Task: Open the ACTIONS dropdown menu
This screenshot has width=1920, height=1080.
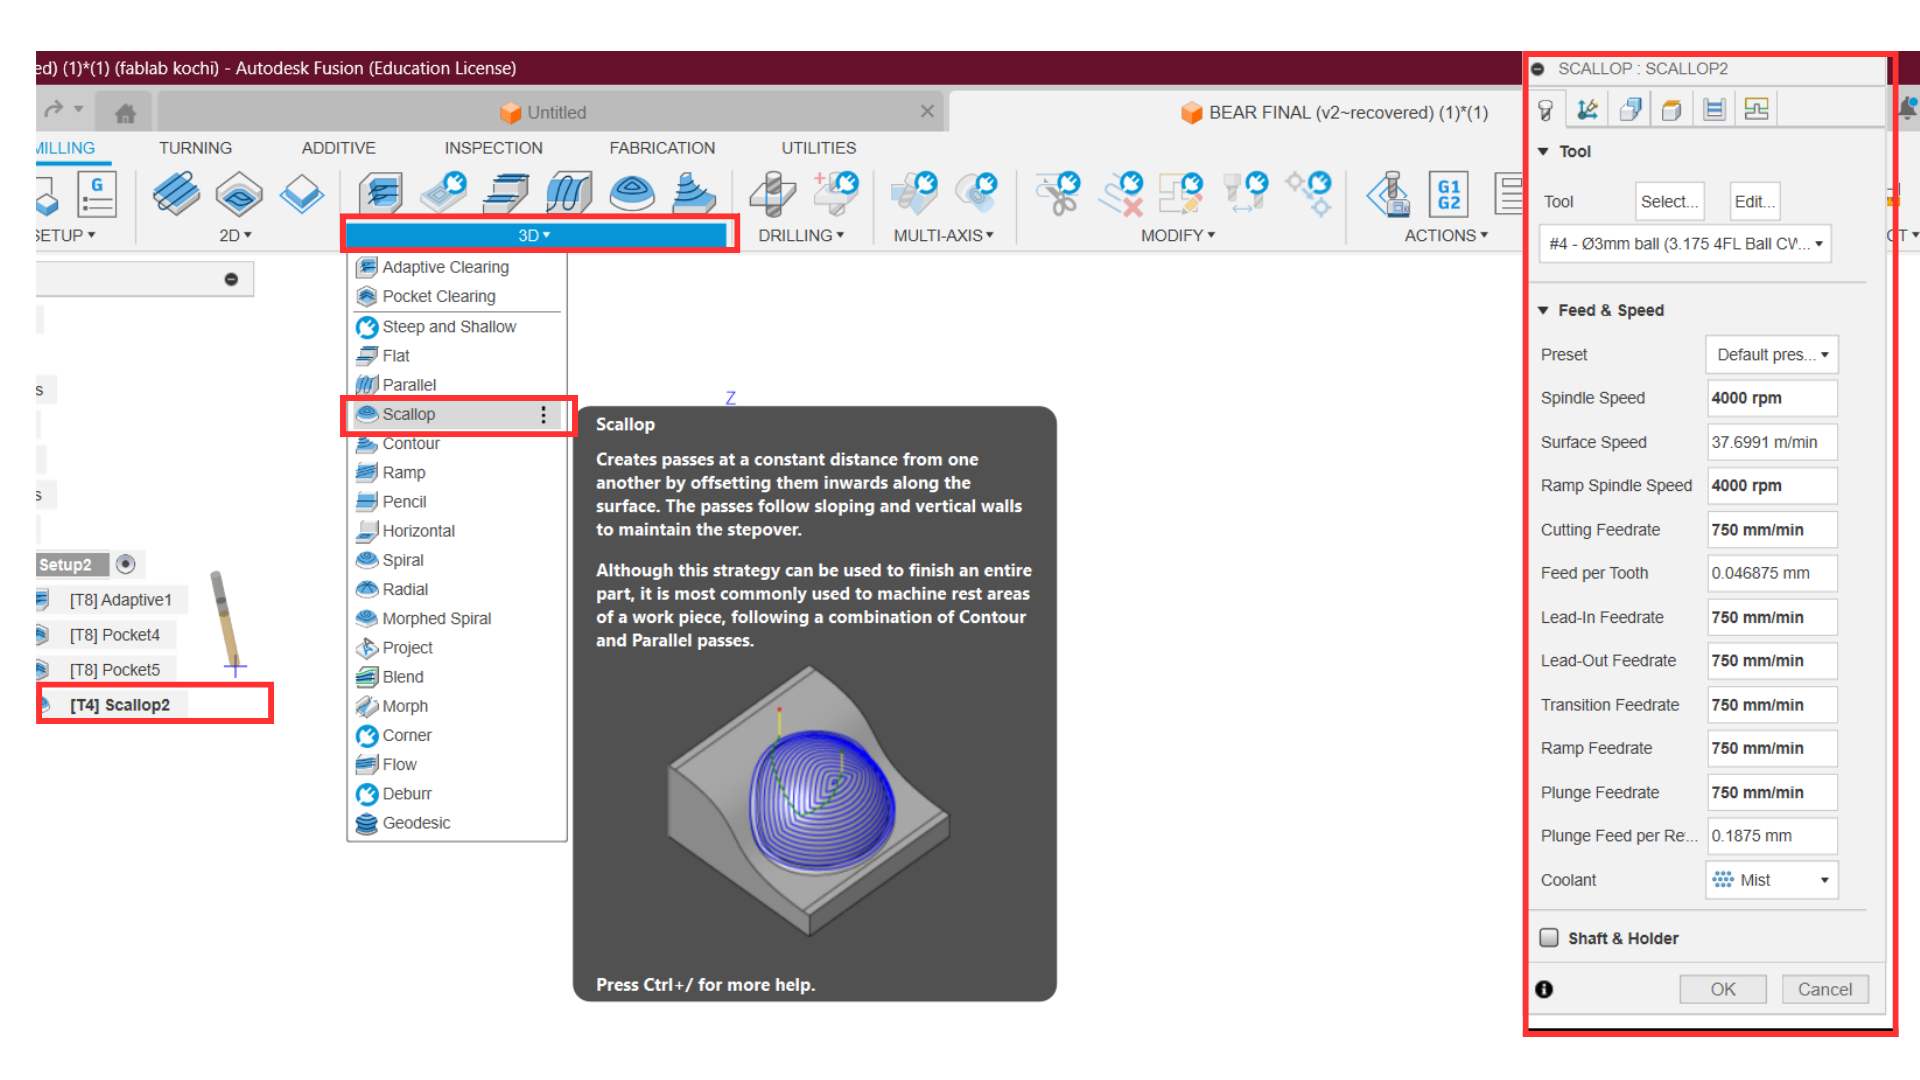Action: 1446,235
